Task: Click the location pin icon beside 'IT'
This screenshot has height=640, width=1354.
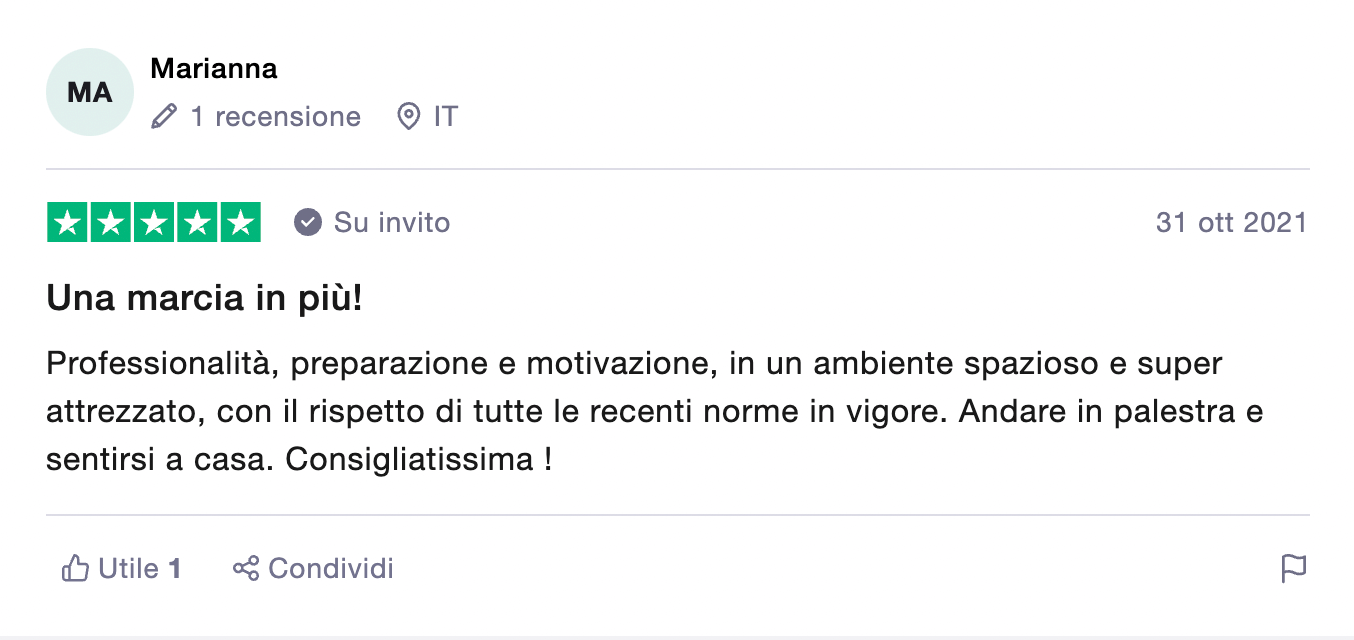Action: click(409, 116)
